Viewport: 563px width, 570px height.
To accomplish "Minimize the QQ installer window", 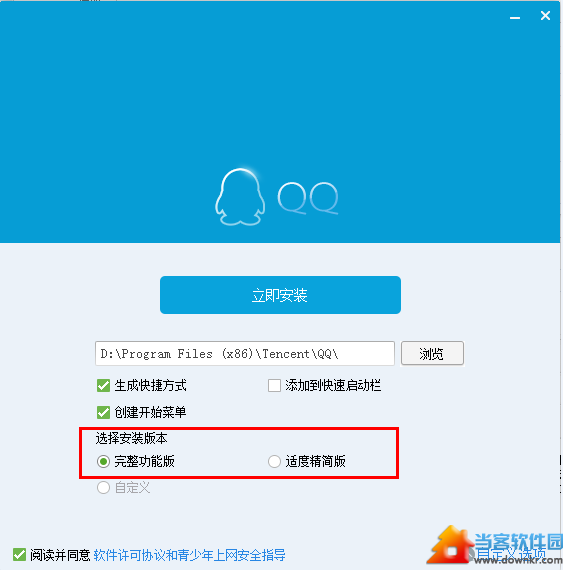I will [515, 17].
